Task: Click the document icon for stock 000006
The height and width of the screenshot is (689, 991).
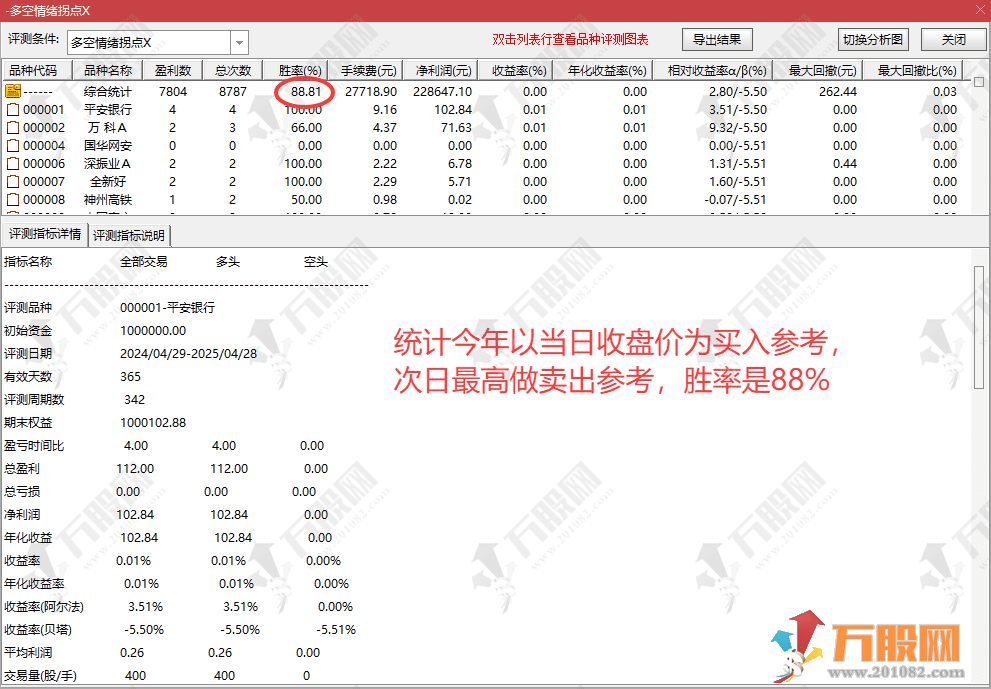Action: pyautogui.click(x=13, y=163)
